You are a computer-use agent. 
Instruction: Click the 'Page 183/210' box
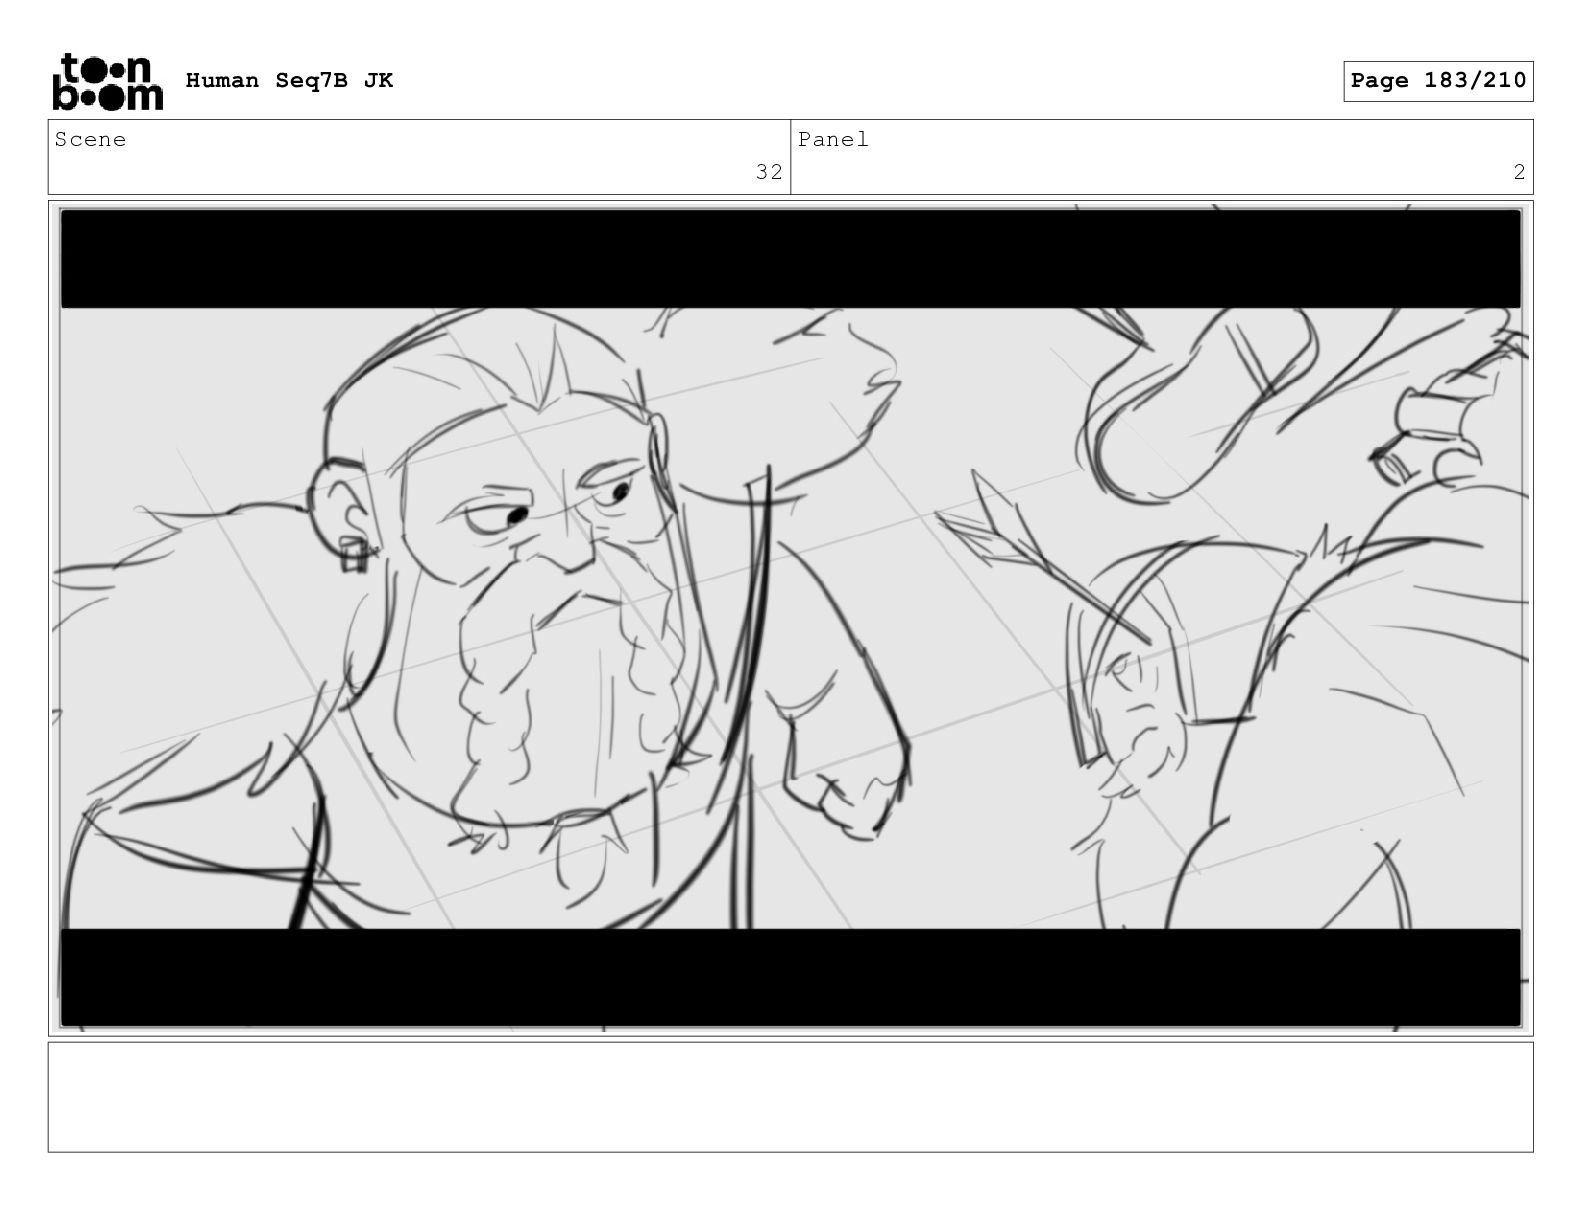pos(1438,81)
